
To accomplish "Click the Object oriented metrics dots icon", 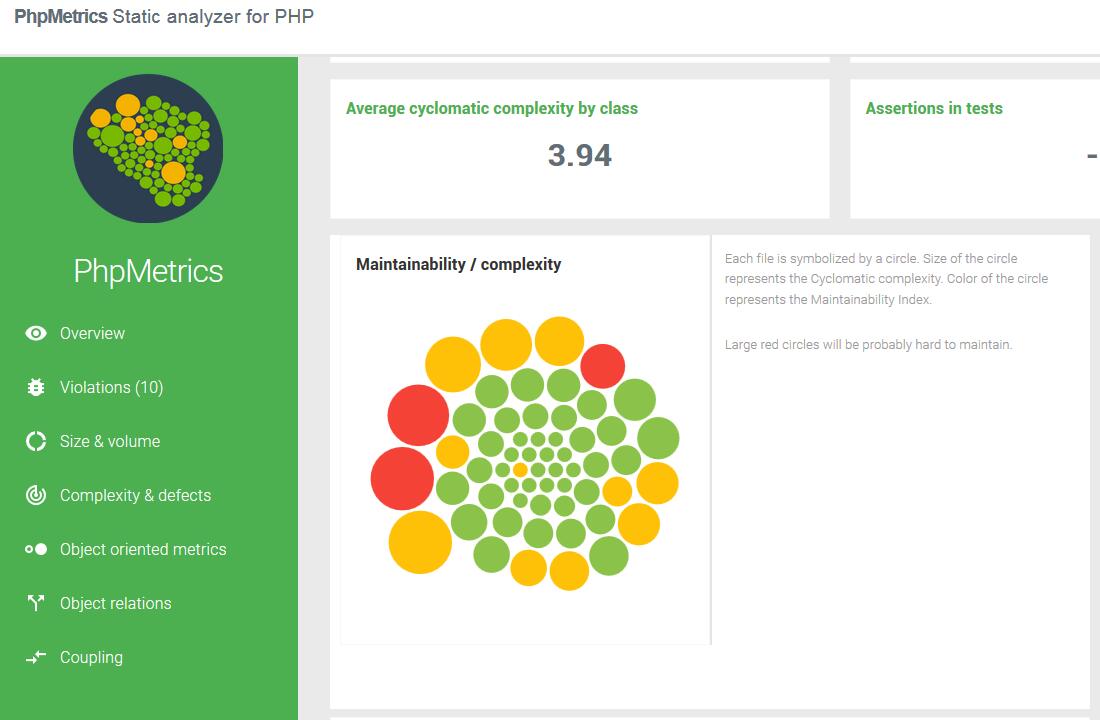I will point(36,549).
